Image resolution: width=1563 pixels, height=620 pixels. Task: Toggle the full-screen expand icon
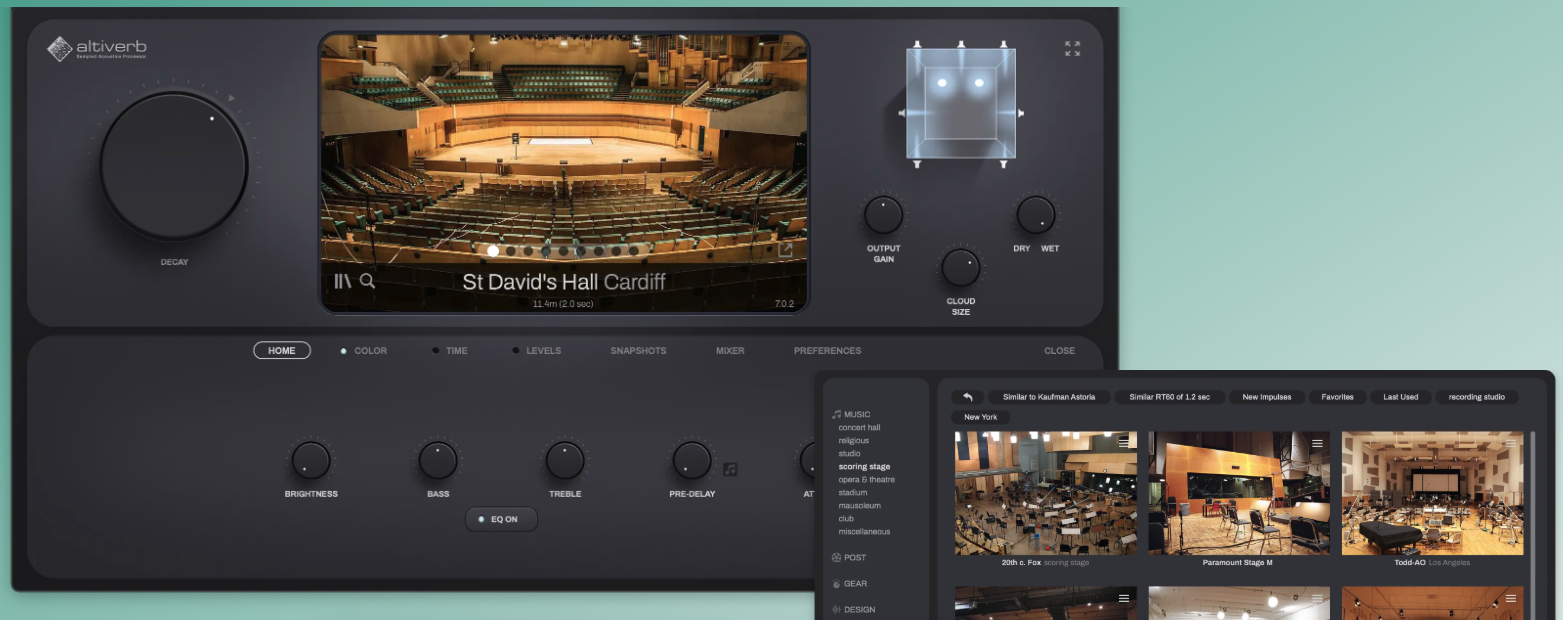[1072, 48]
